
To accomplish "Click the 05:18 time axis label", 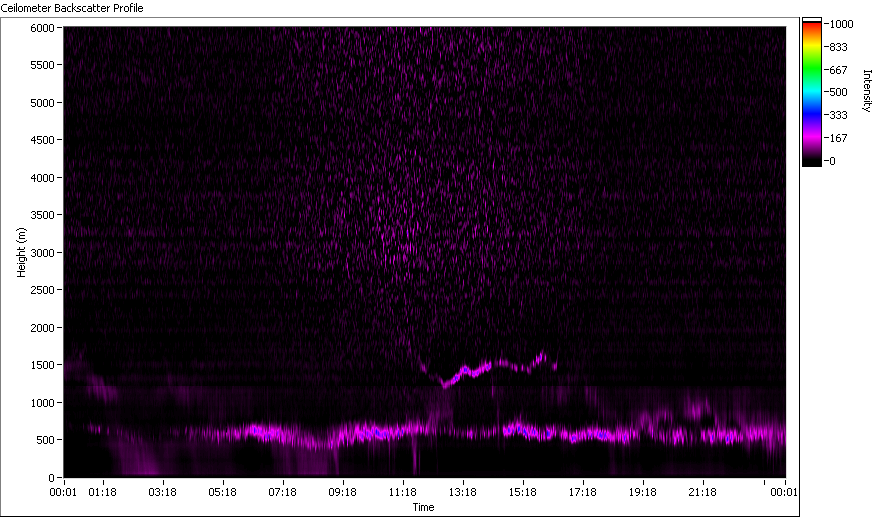I will [x=222, y=492].
